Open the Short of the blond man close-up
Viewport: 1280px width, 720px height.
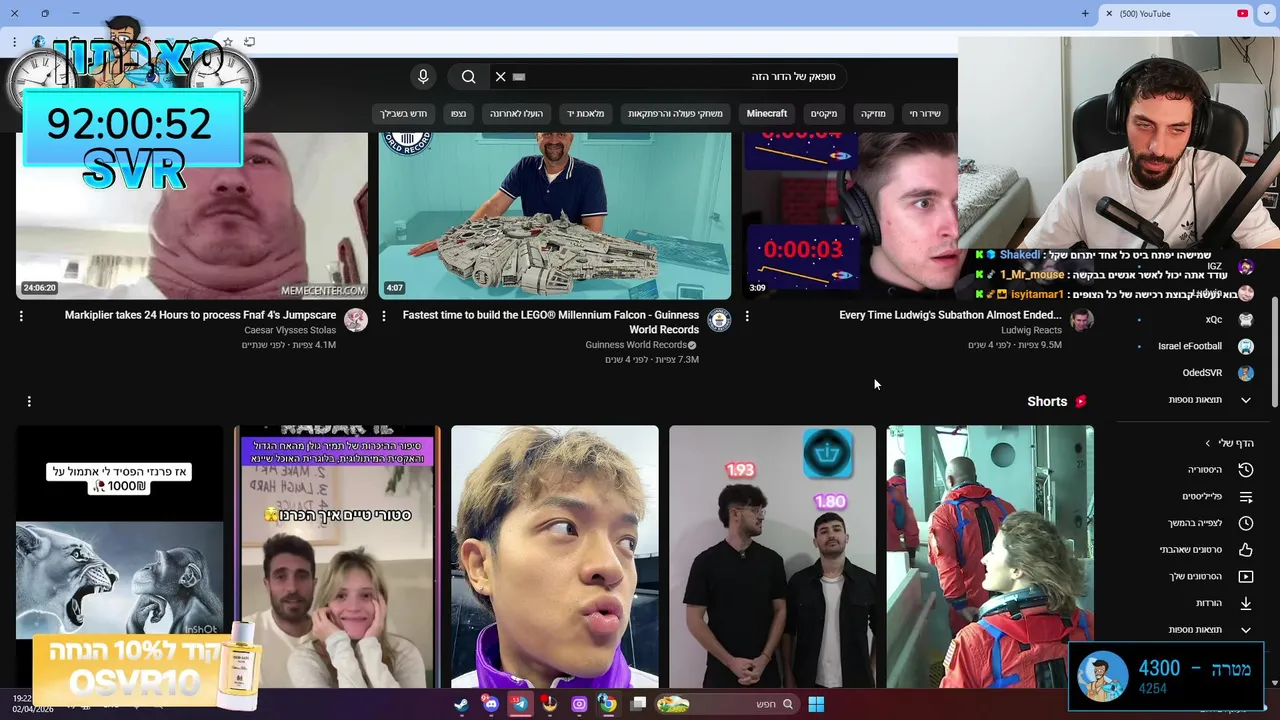click(x=555, y=556)
